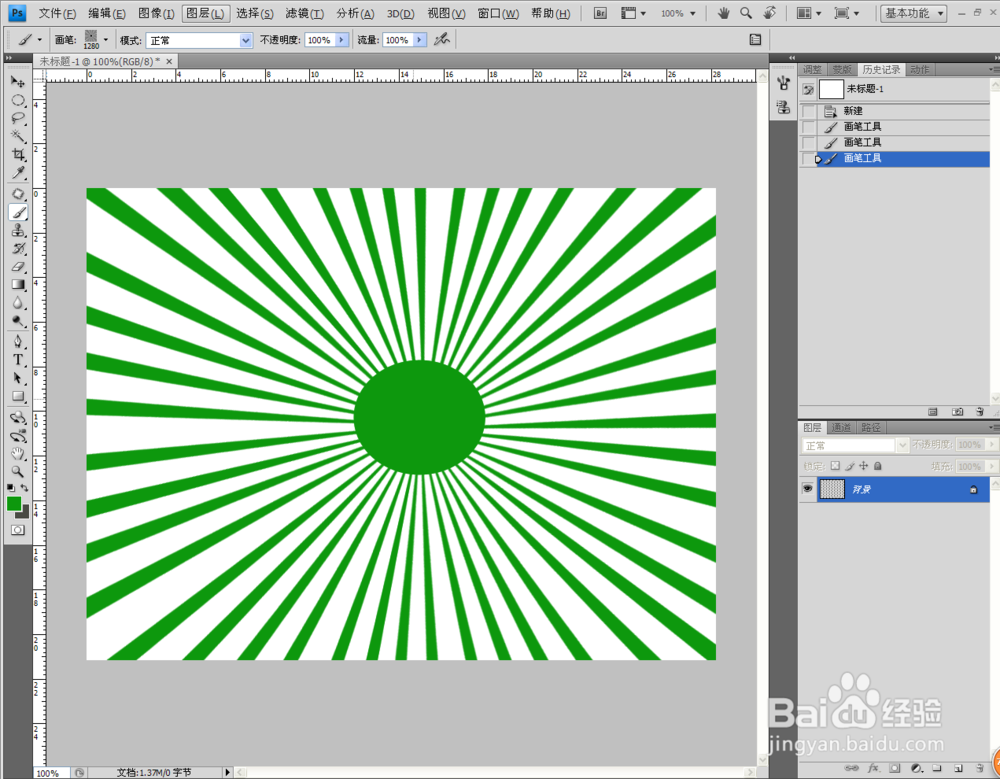This screenshot has height=779, width=1000.
Task: Select the Clone Stamp tool
Action: (18, 230)
